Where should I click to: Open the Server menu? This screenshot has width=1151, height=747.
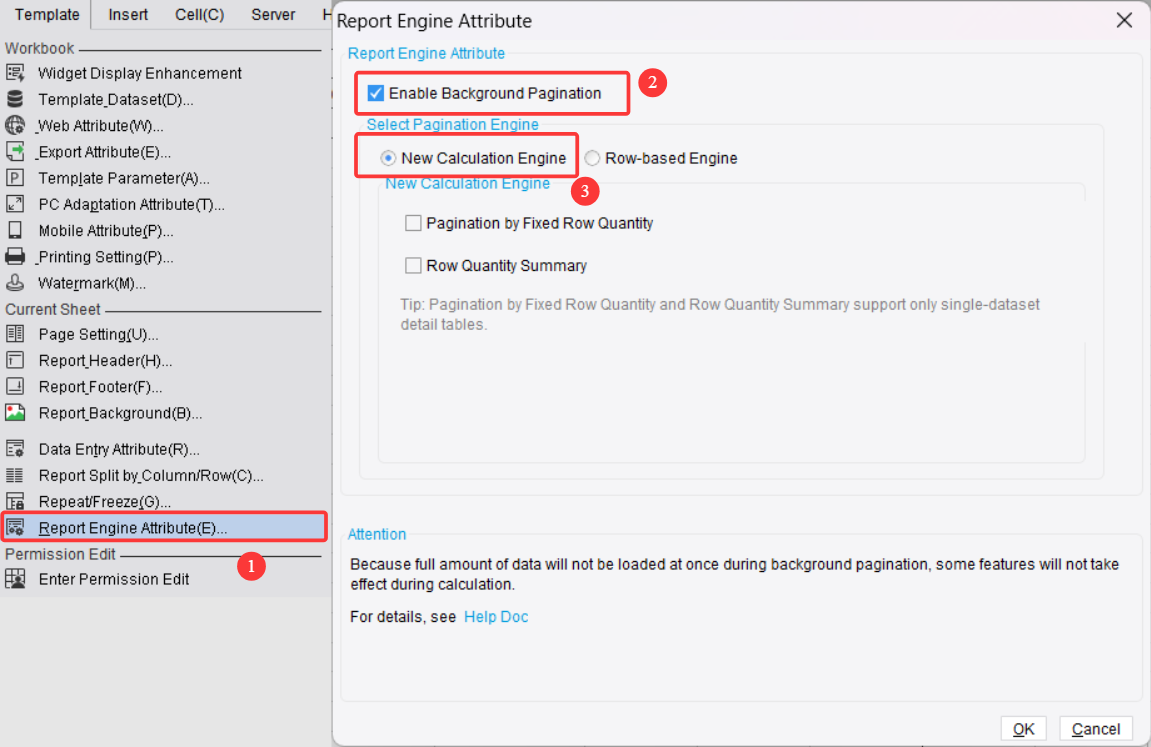pyautogui.click(x=273, y=15)
